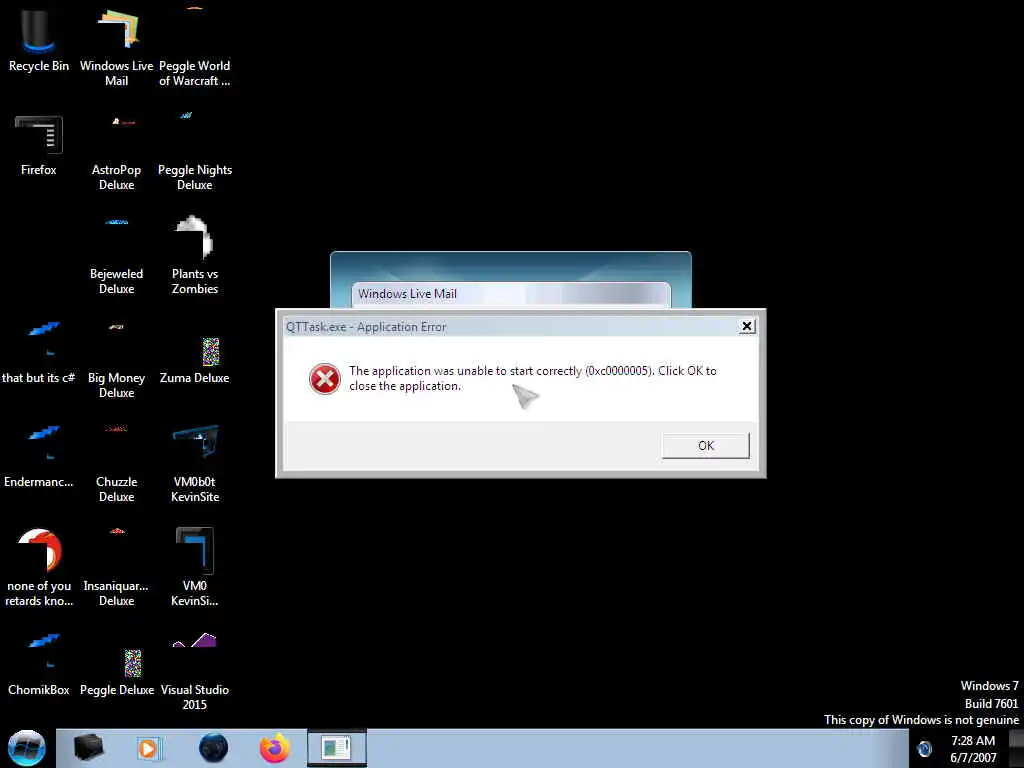Viewport: 1024px width, 768px height.
Task: Select the red-and-white icon labeled 'none of you'
Action: pos(39,568)
